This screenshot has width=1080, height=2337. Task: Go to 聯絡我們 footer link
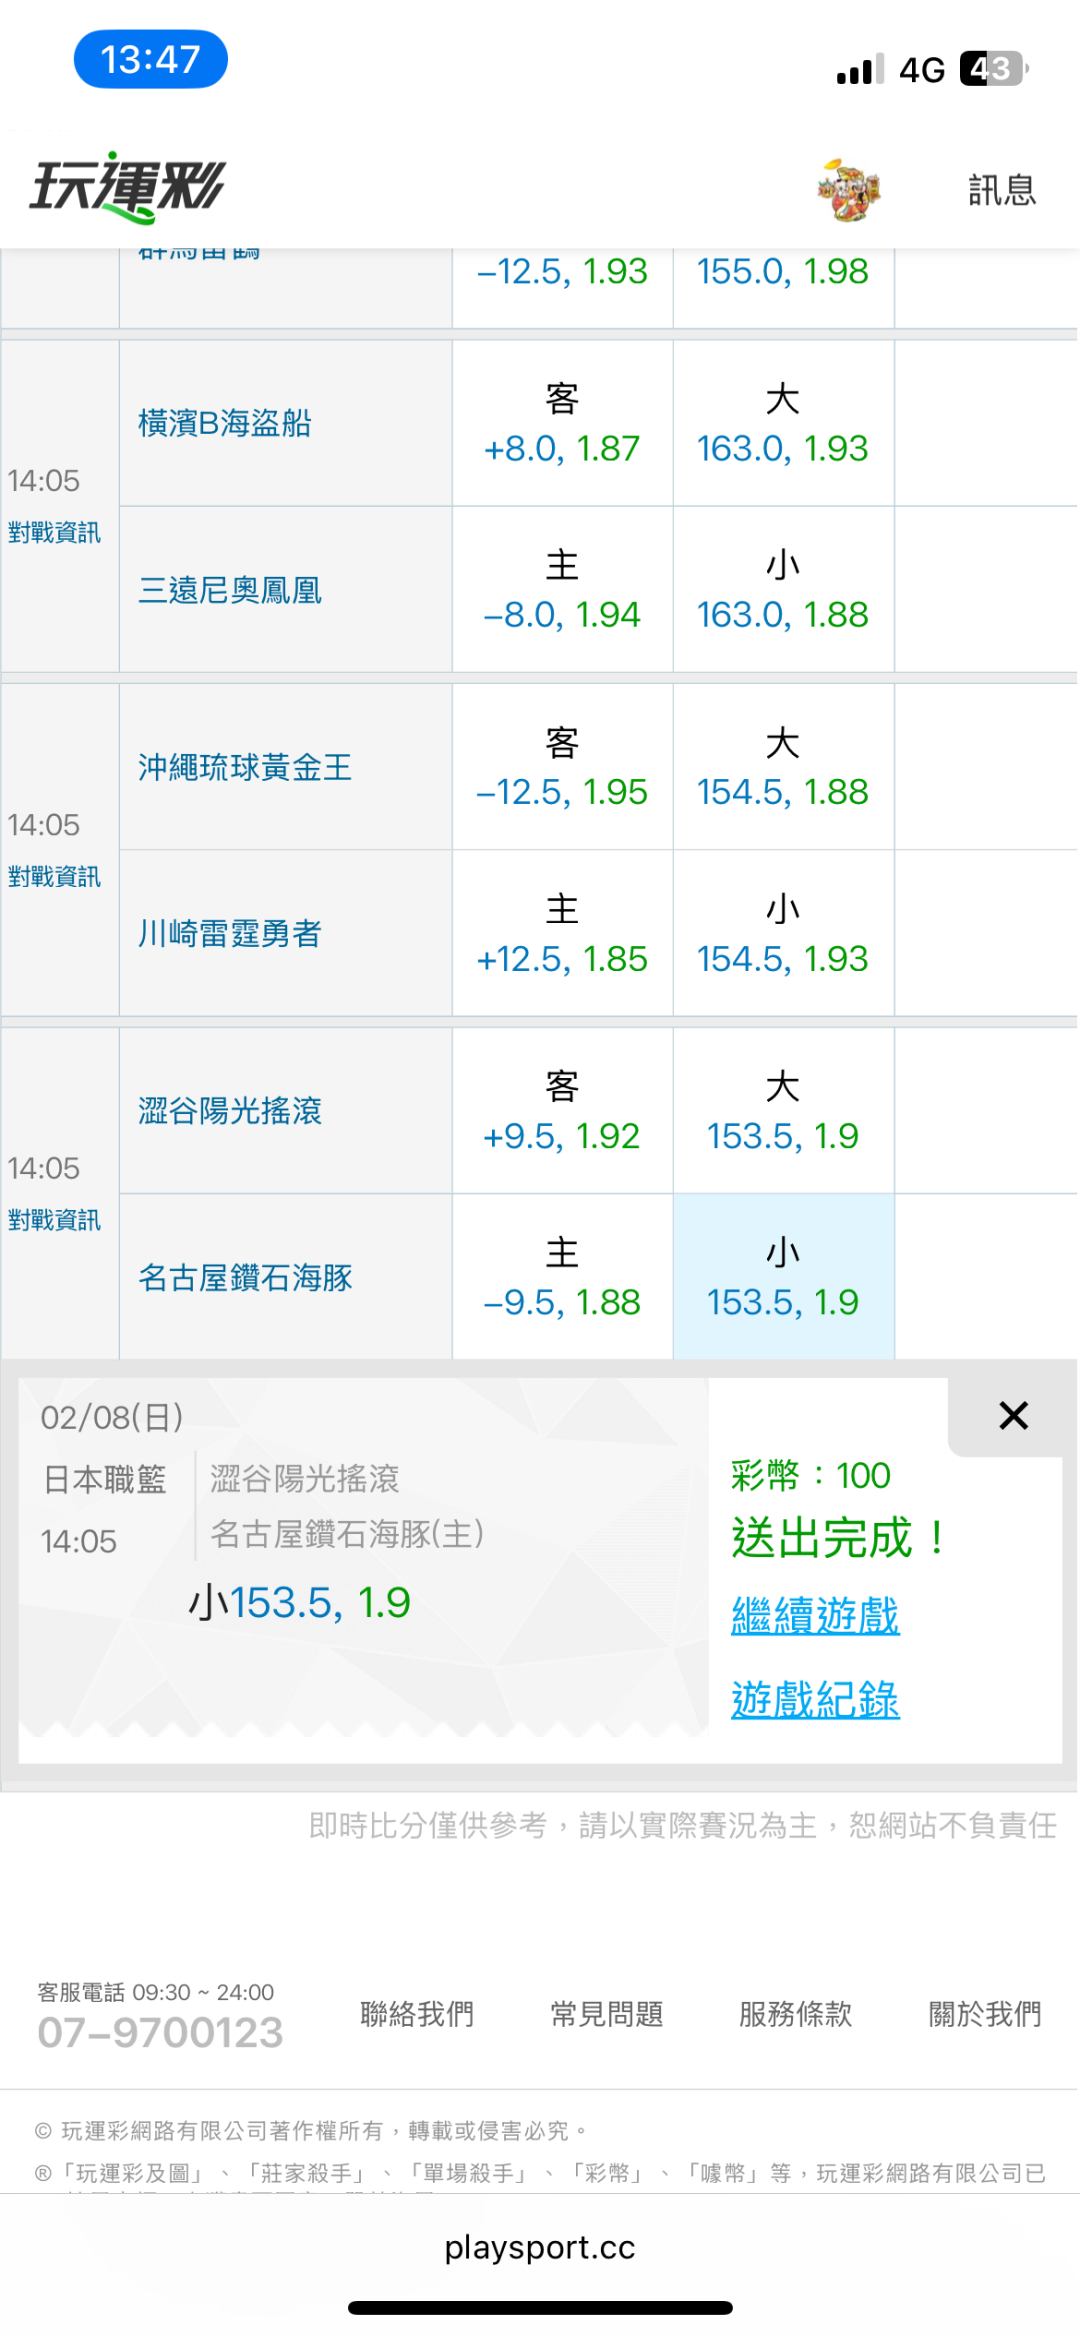tap(417, 2014)
